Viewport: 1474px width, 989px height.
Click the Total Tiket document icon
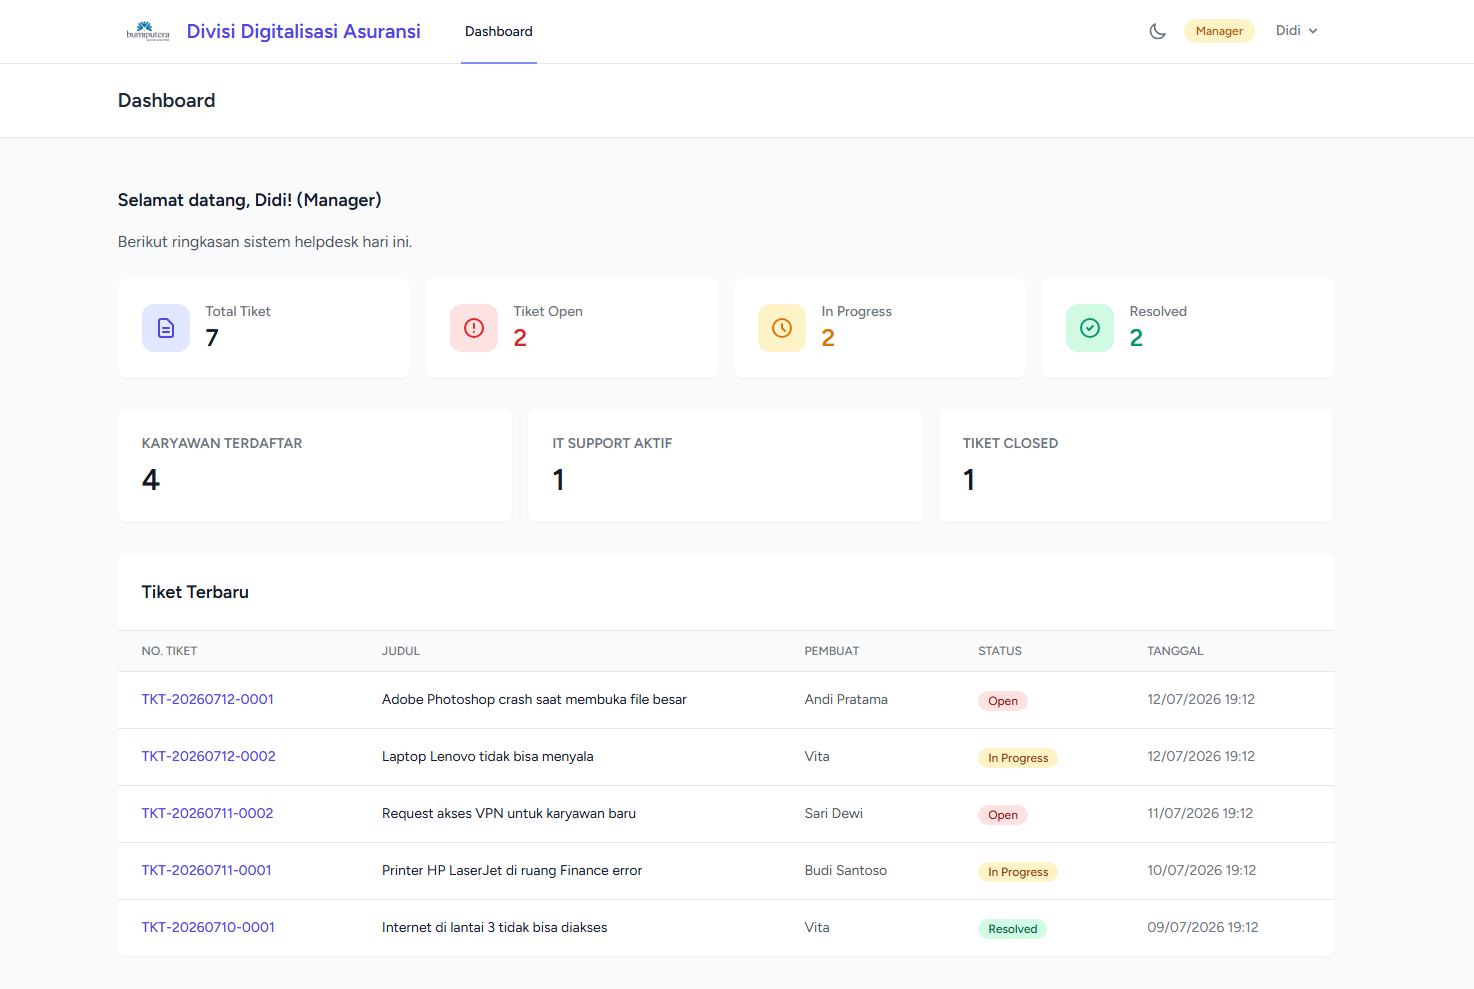(x=166, y=328)
